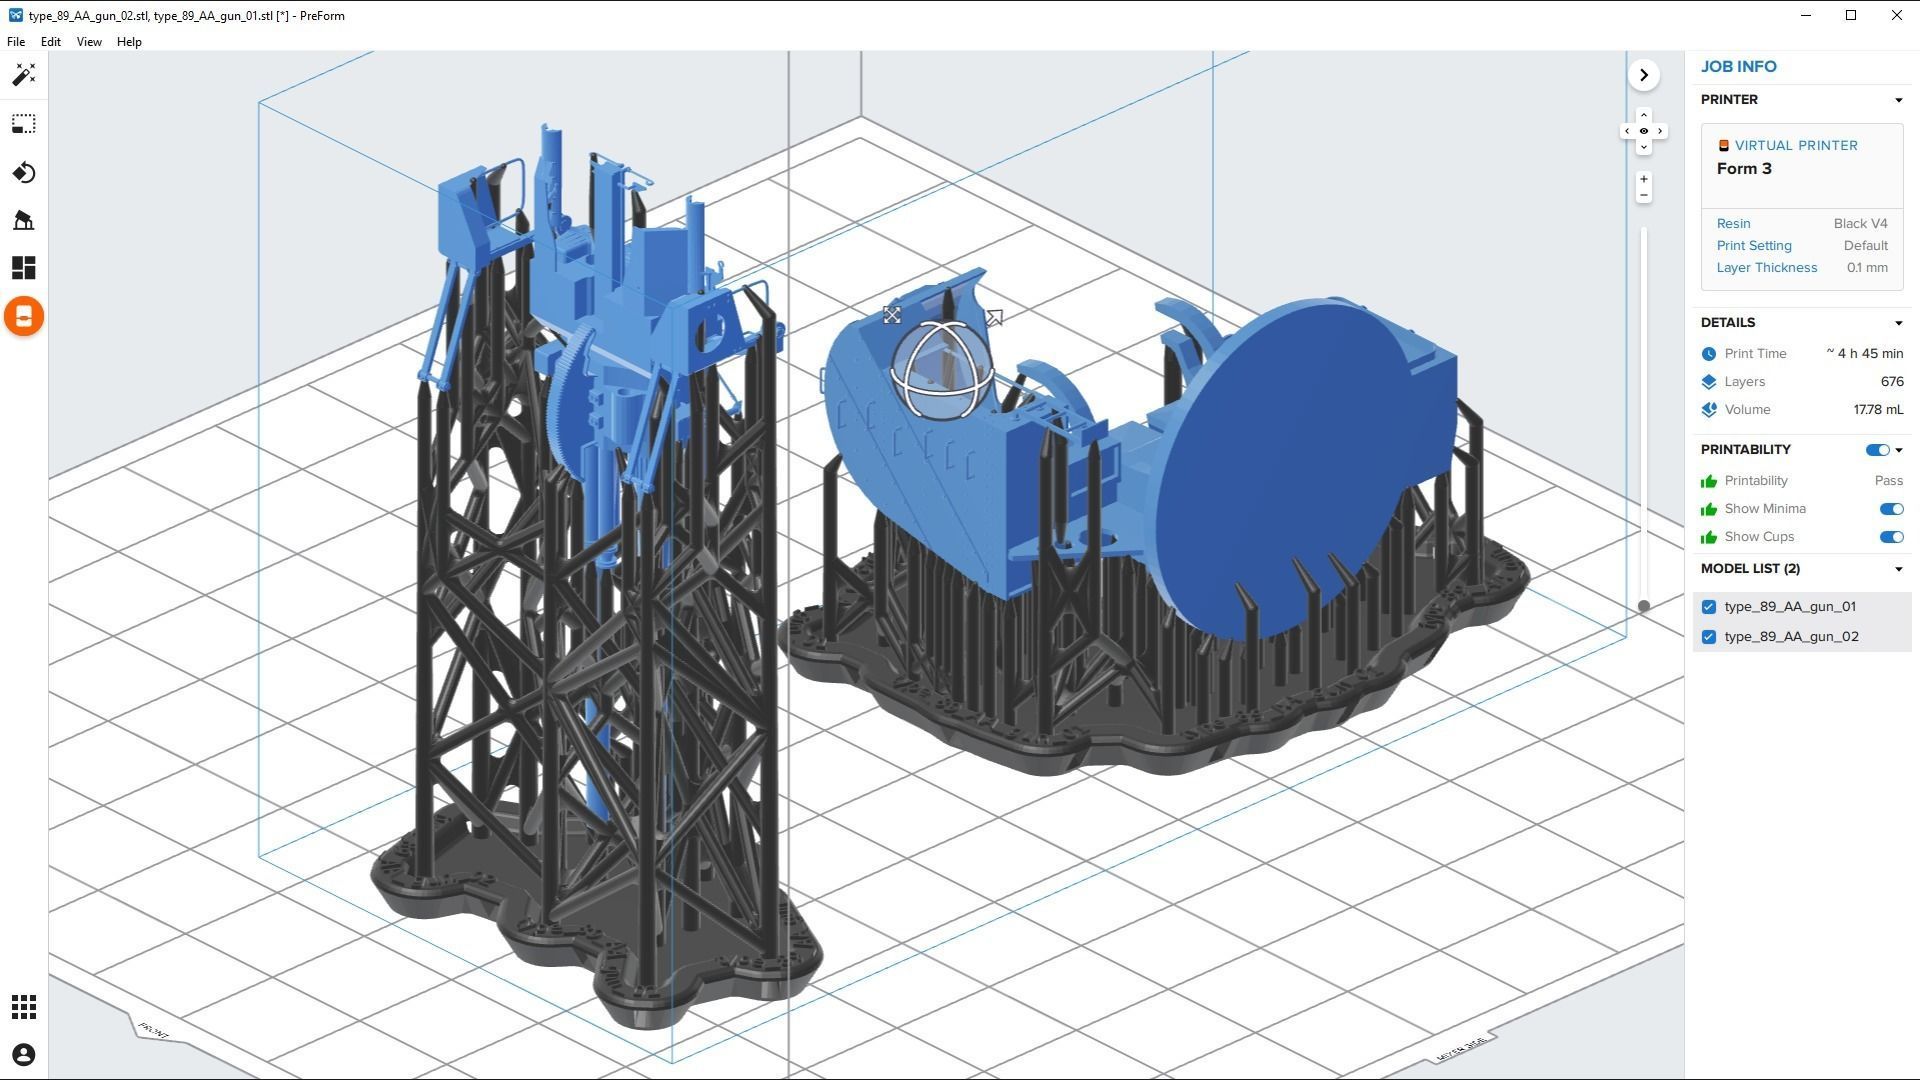This screenshot has height=1080, width=1920.
Task: Open the File menu
Action: 16,42
